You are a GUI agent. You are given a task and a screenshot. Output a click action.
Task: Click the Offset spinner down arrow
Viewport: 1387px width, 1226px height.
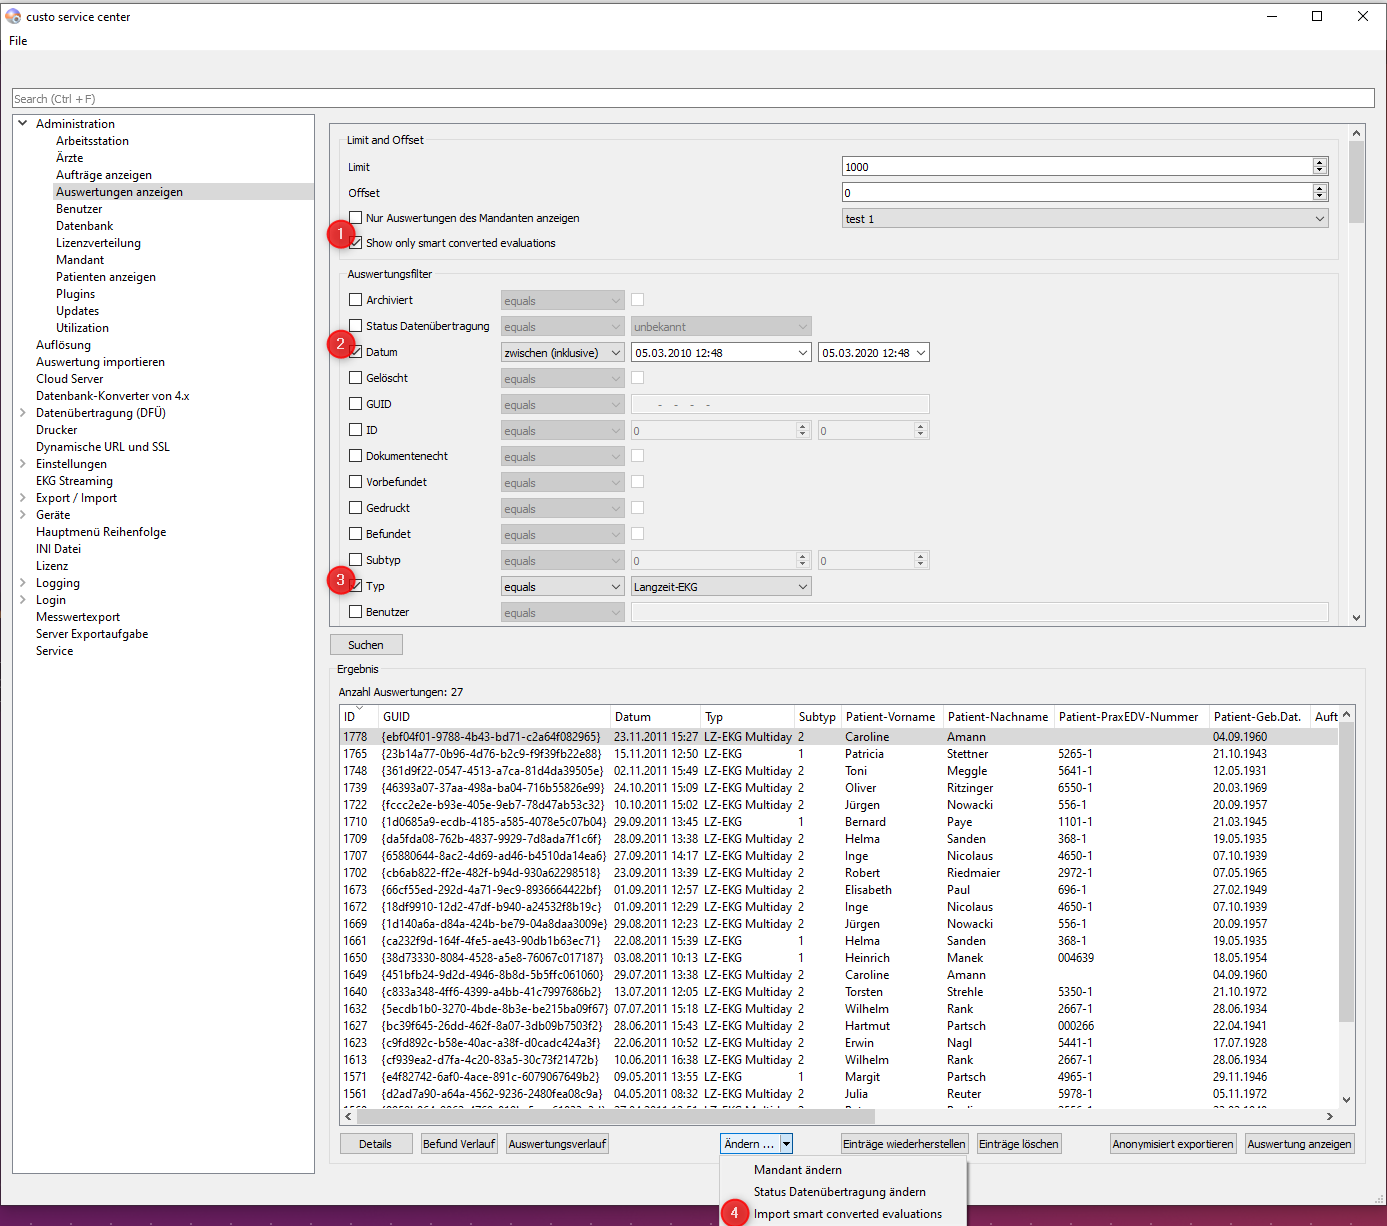coord(1319,196)
